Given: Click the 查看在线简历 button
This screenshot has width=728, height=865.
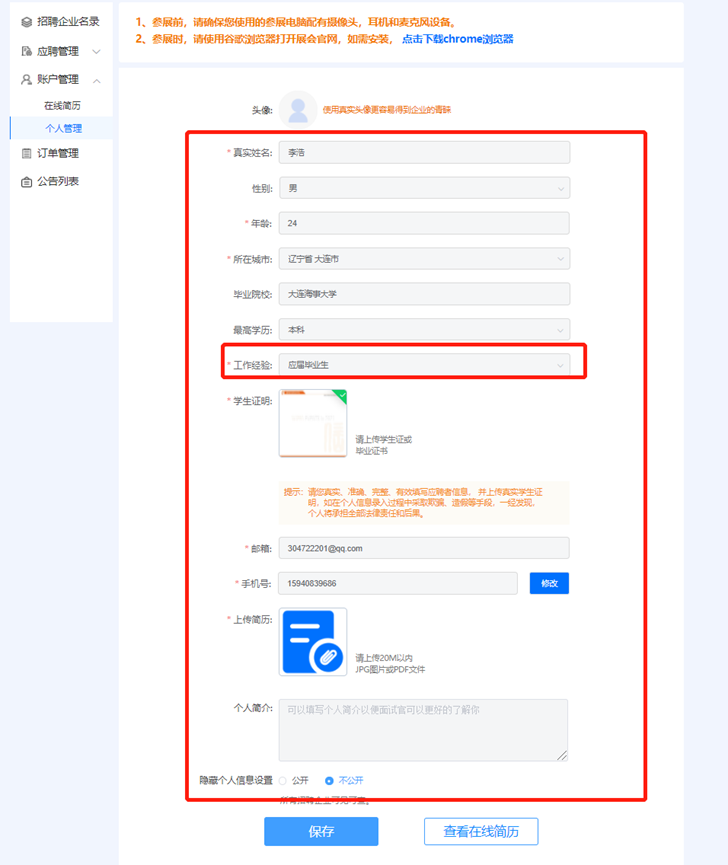Looking at the screenshot, I should pyautogui.click(x=481, y=831).
